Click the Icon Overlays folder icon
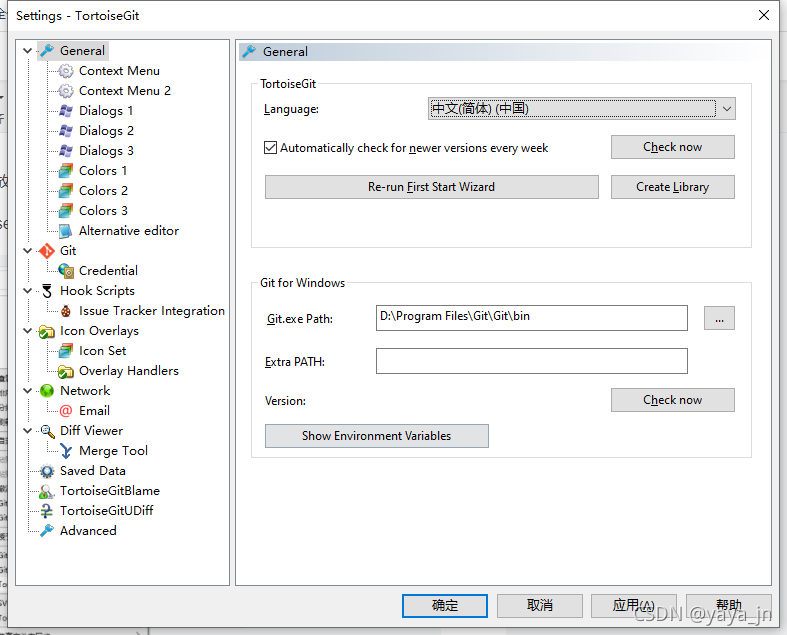787x635 pixels. coord(47,331)
